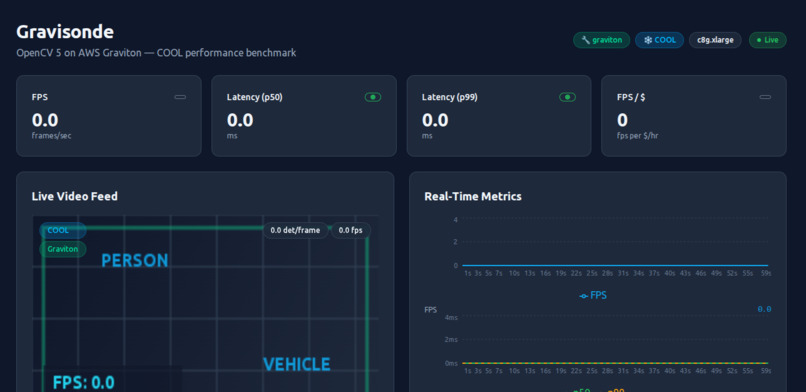This screenshot has width=806, height=392.
Task: Click the Real-Time Metrics heading
Action: [473, 196]
